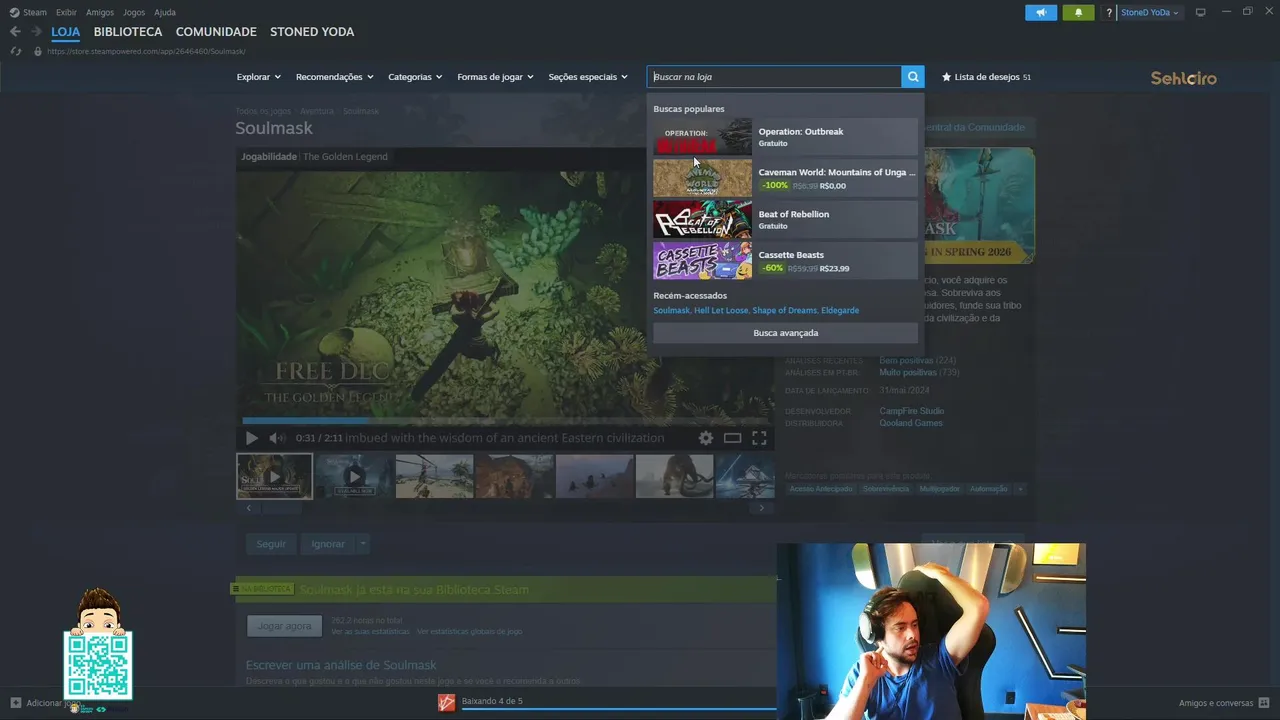Open the Exibir menu
1280x720 pixels.
(x=66, y=12)
